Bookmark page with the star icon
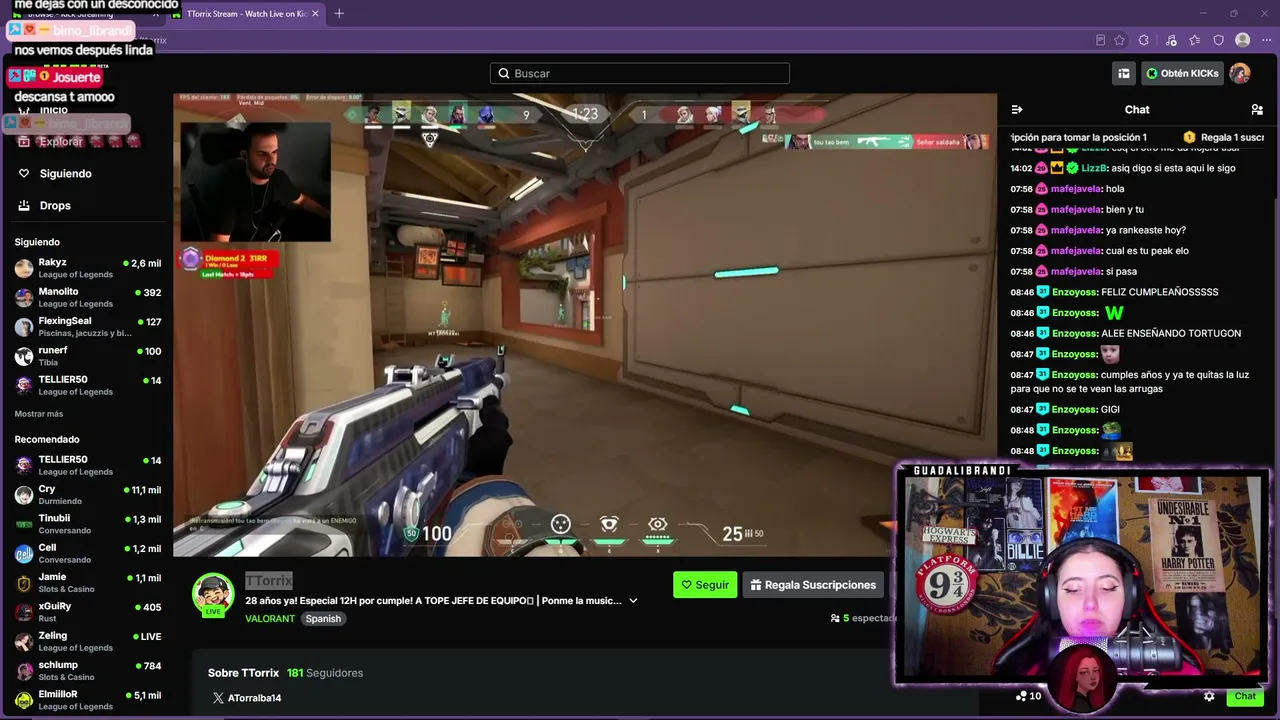The width and height of the screenshot is (1280, 720). tap(1119, 40)
